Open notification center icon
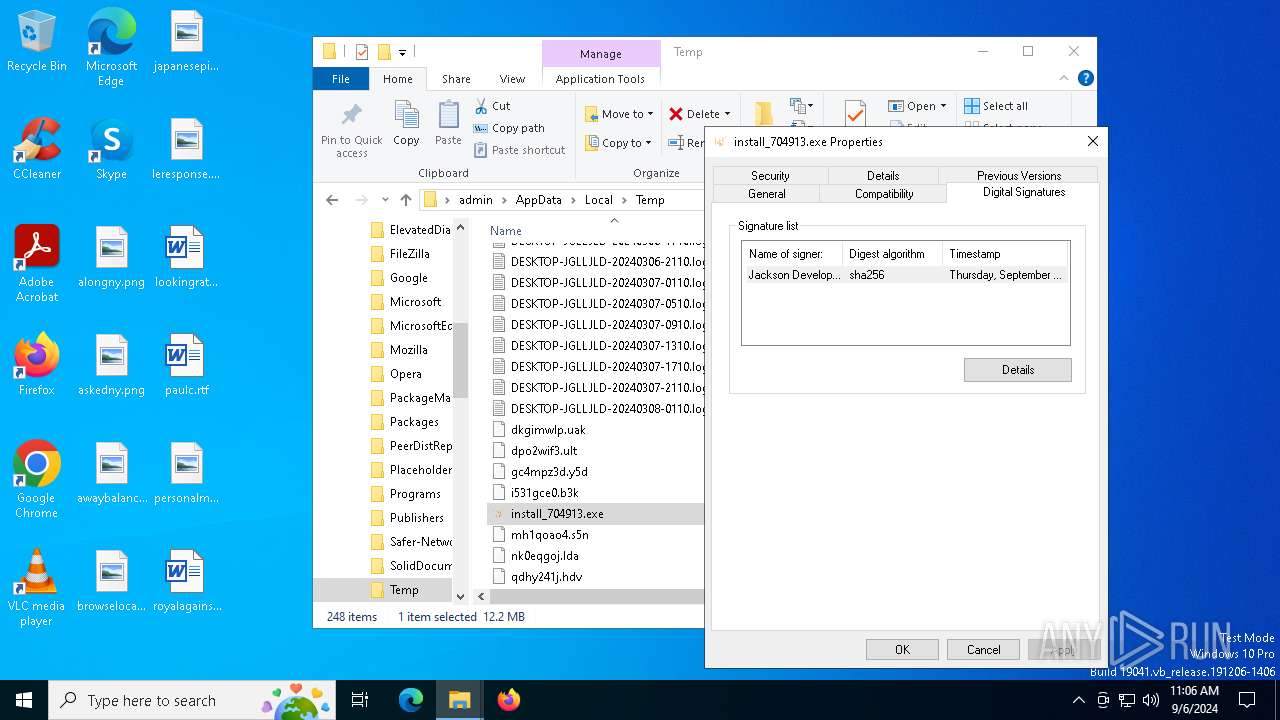The height and width of the screenshot is (720, 1280). coord(1248,700)
